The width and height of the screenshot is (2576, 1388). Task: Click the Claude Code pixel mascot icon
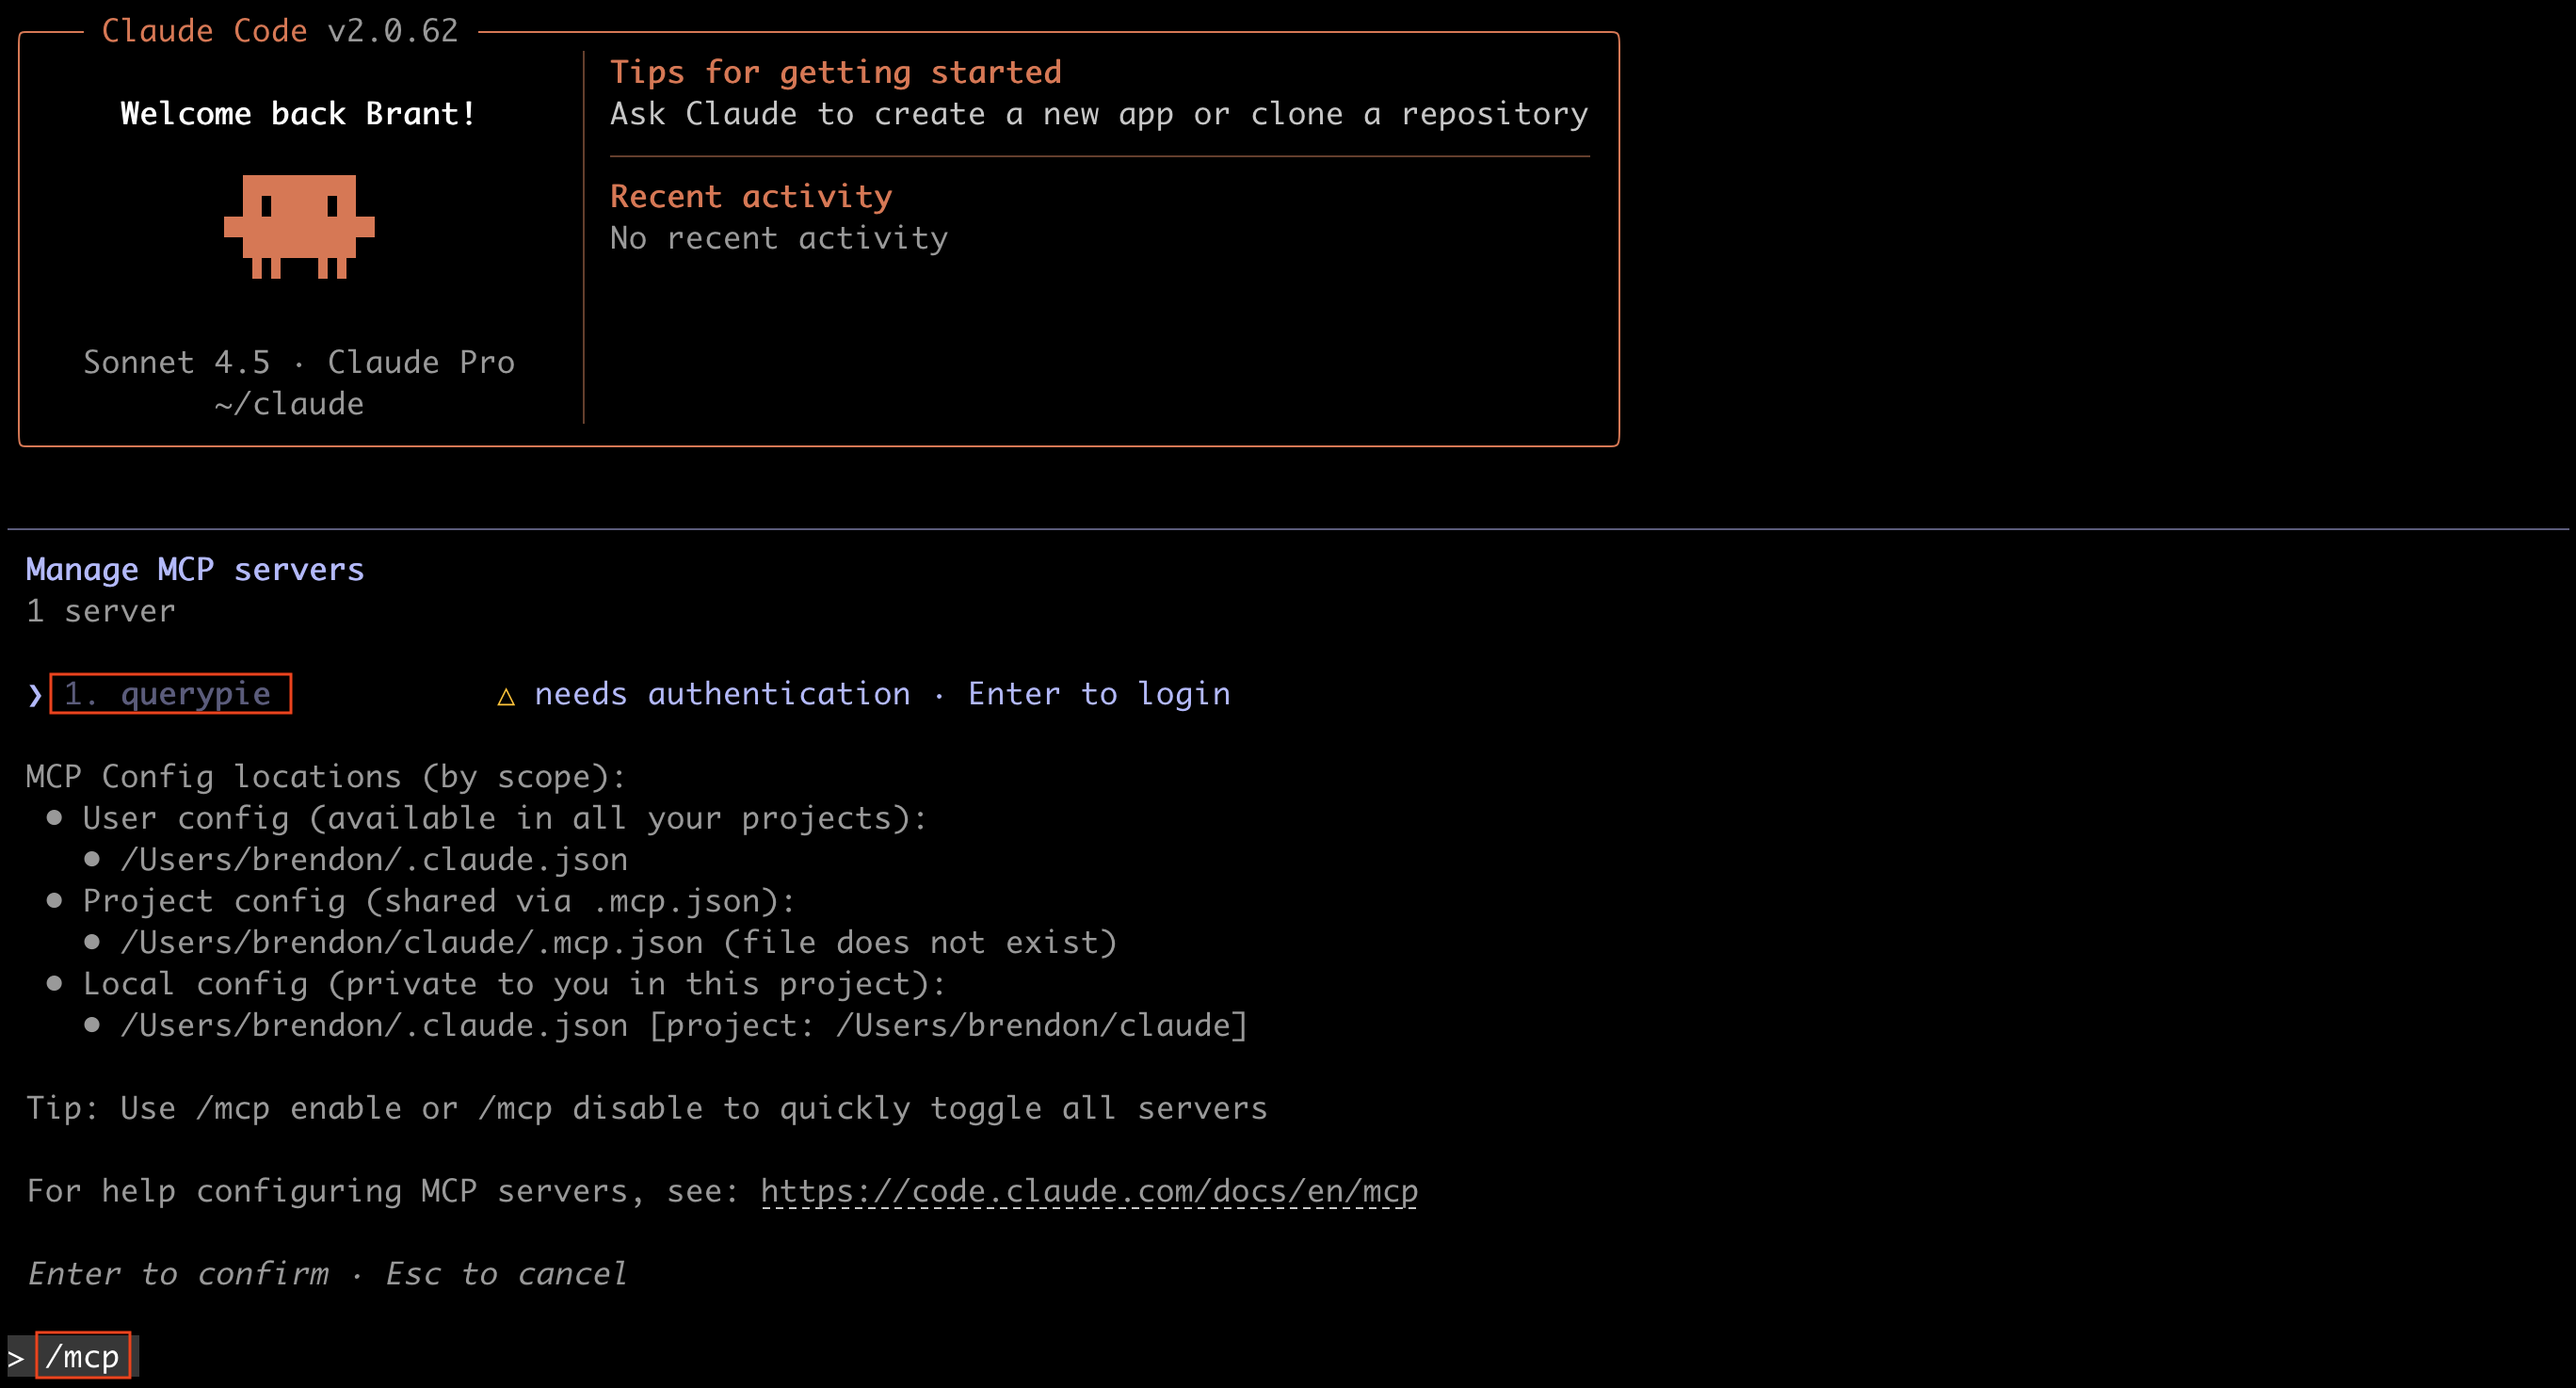tap(299, 226)
